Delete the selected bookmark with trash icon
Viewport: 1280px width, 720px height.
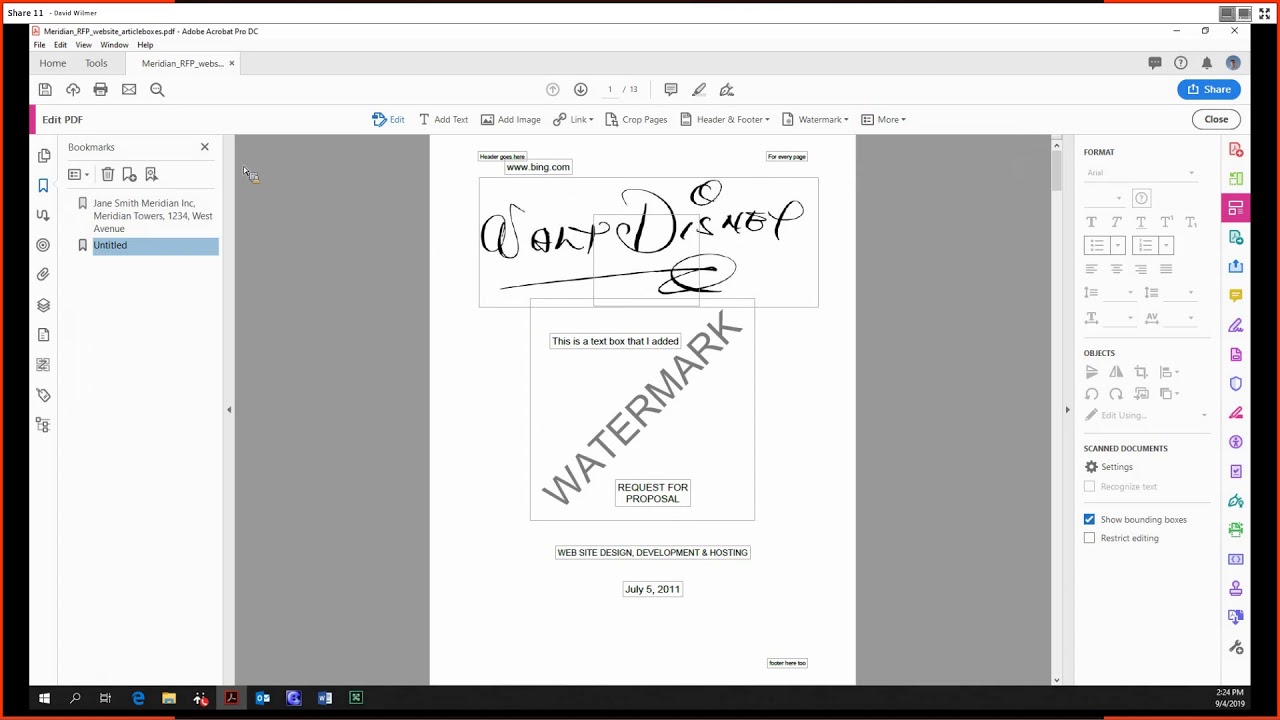pyautogui.click(x=108, y=174)
